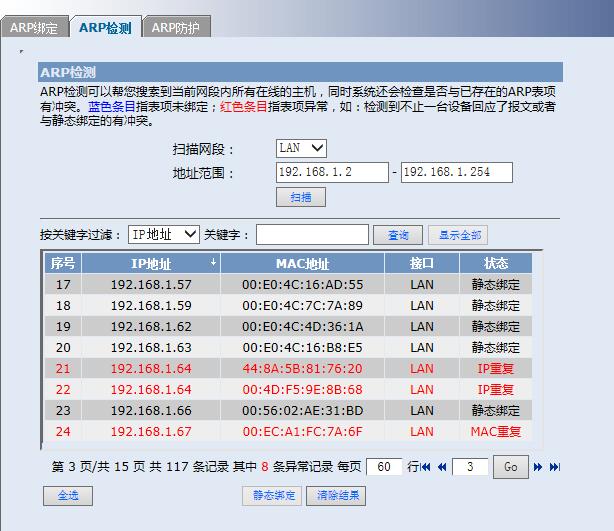Click MAC address 00:EC:A1:FC:7A:6F
Image resolution: width=614 pixels, height=531 pixels.
pyautogui.click(x=302, y=432)
